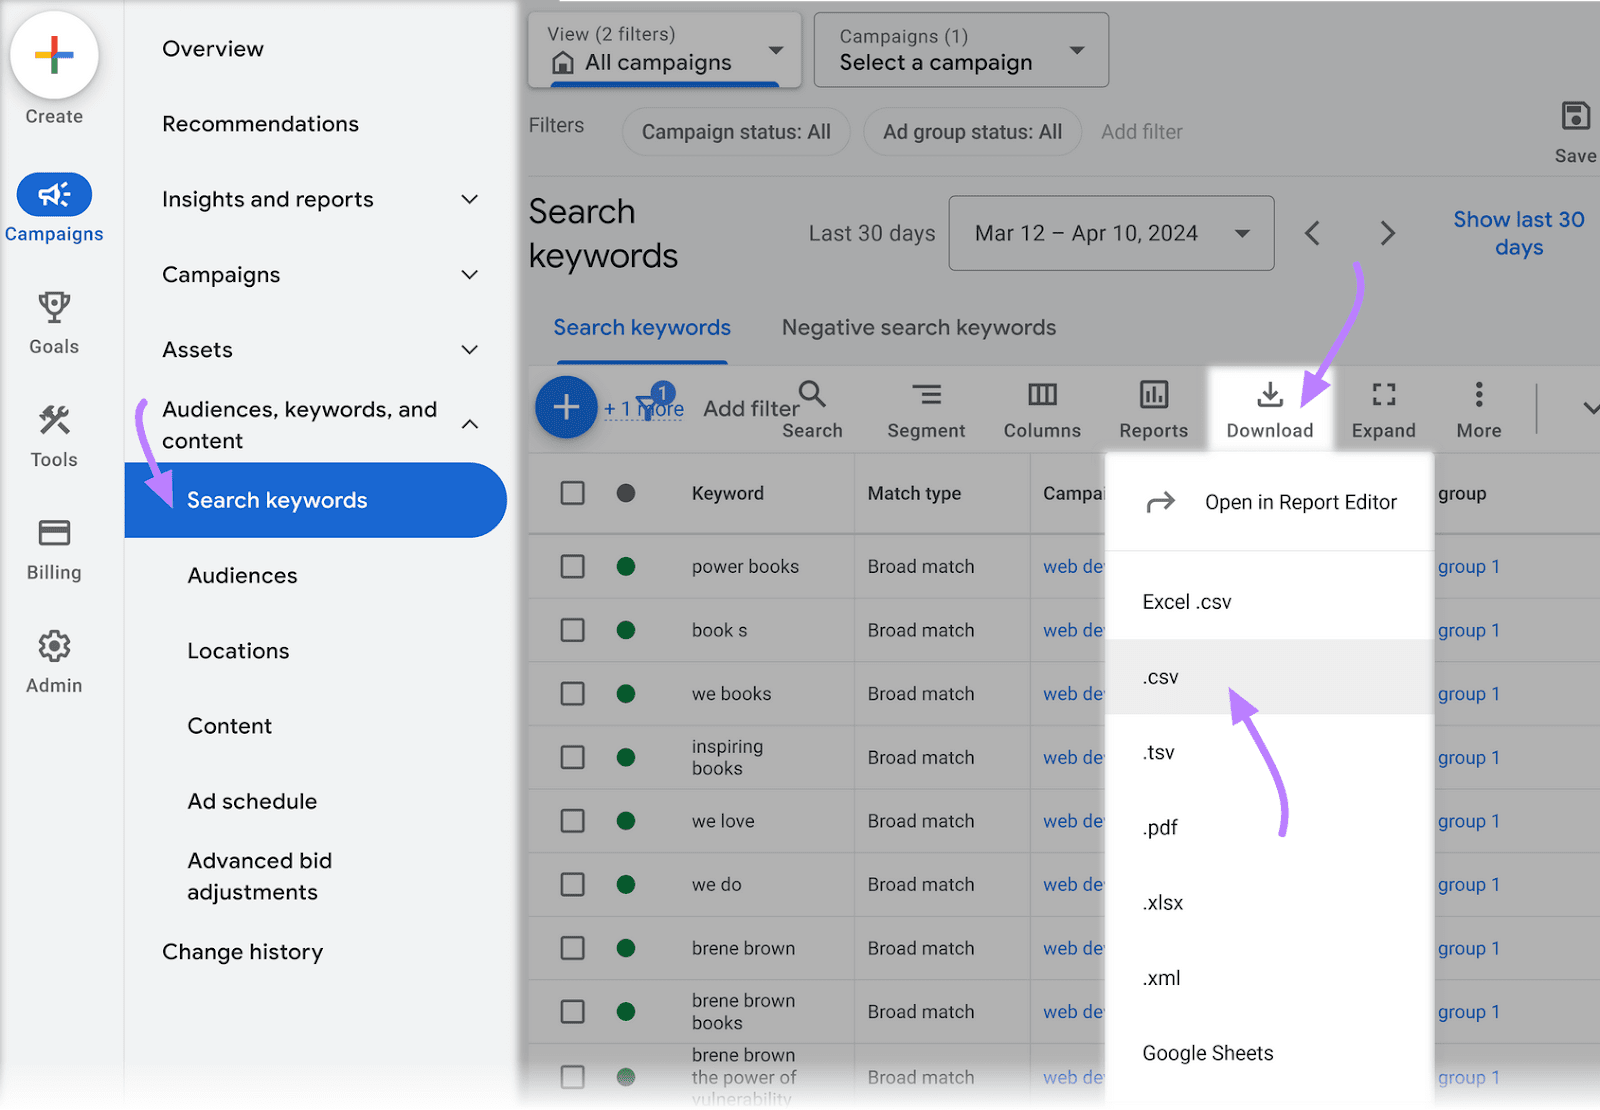Open Billing via the card icon

pyautogui.click(x=54, y=534)
